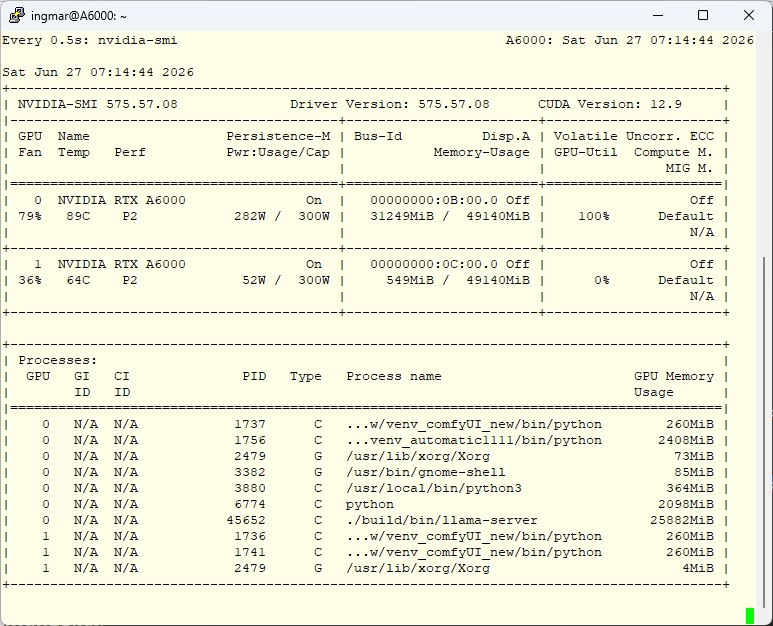Click the 36% fan speed value
The height and width of the screenshot is (626, 773).
pos(30,280)
